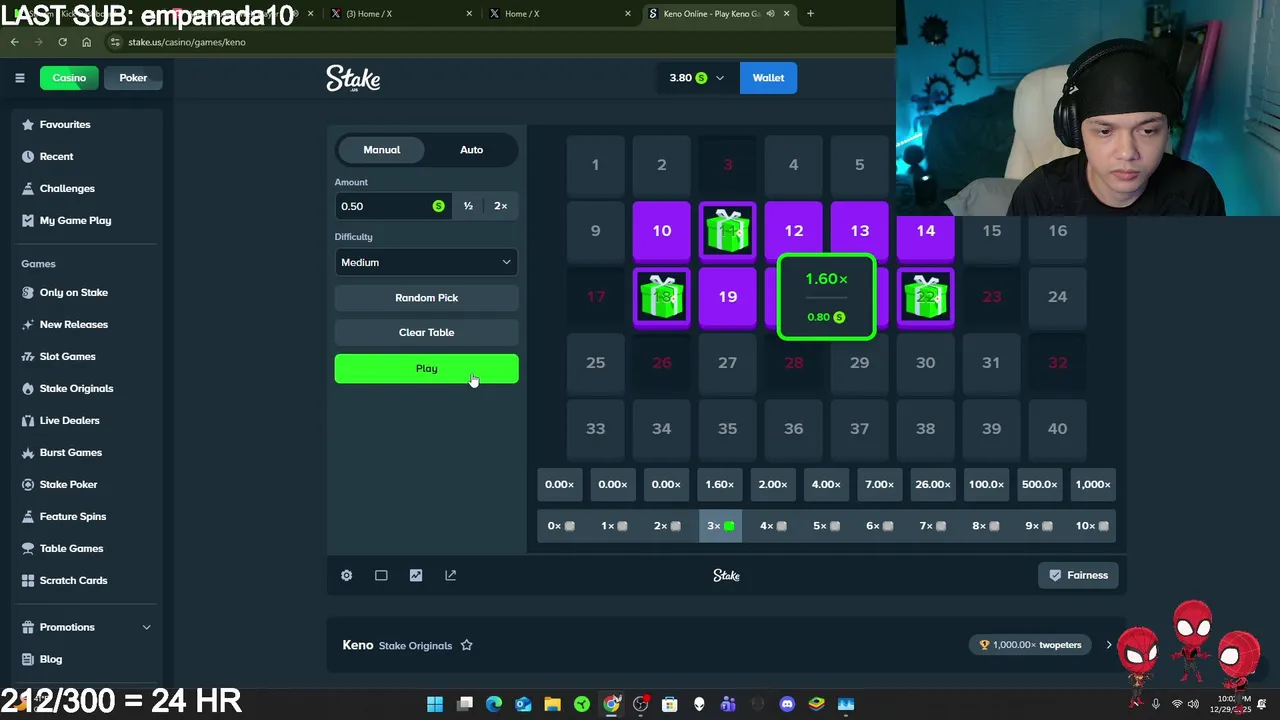Open the Fairness dialog
This screenshot has width=1280, height=720.
pos(1078,575)
